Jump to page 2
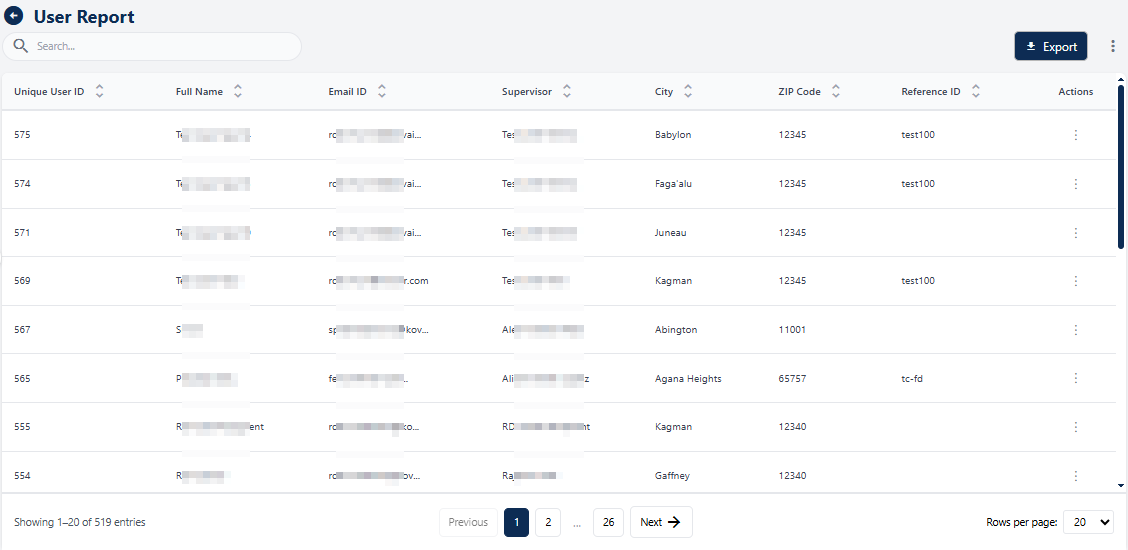The height and width of the screenshot is (550, 1128). tap(548, 522)
